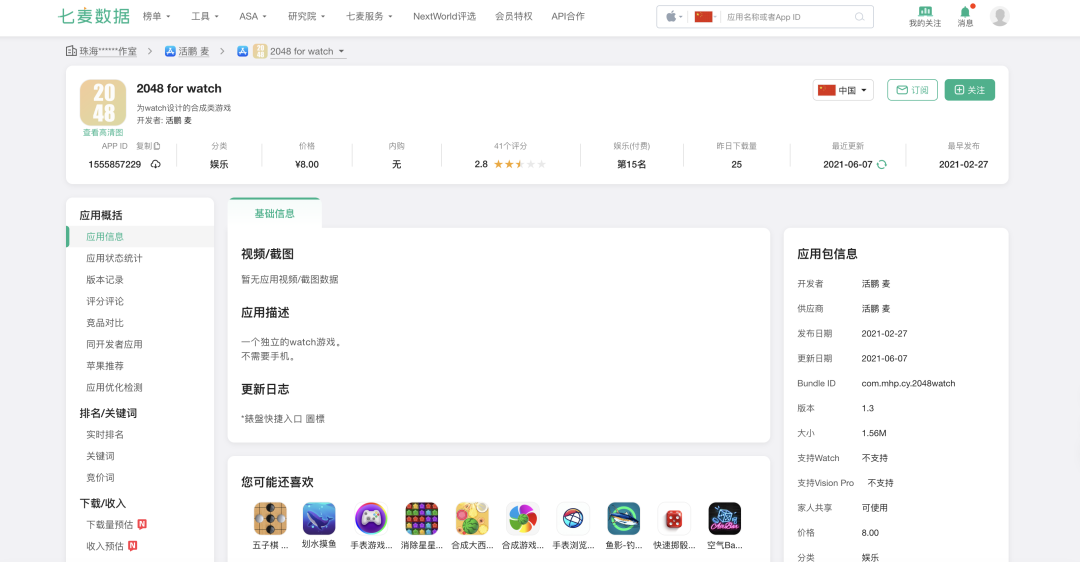Image resolution: width=1080 pixels, height=562 pixels.
Task: Select the 基础信息 tab
Action: point(274,214)
